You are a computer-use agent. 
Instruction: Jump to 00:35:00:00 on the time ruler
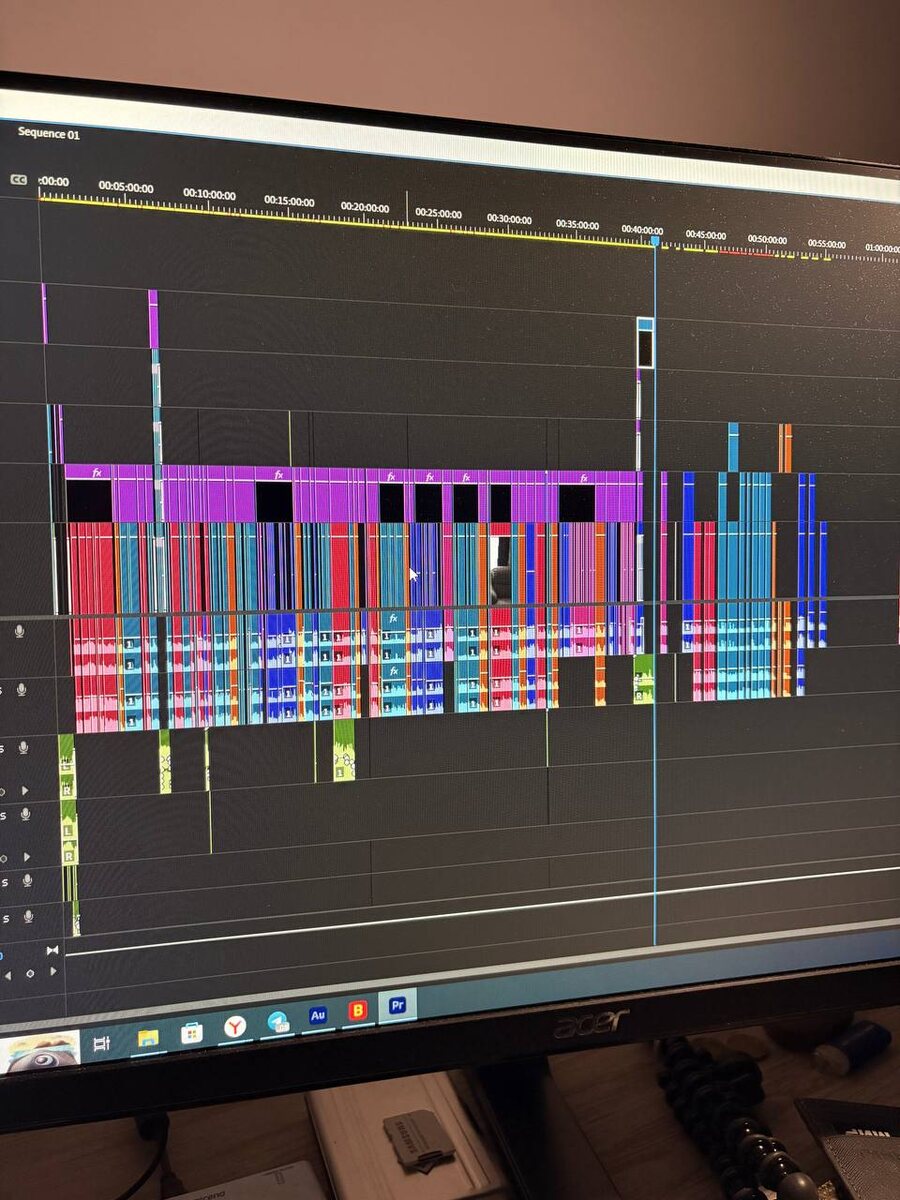click(x=578, y=225)
